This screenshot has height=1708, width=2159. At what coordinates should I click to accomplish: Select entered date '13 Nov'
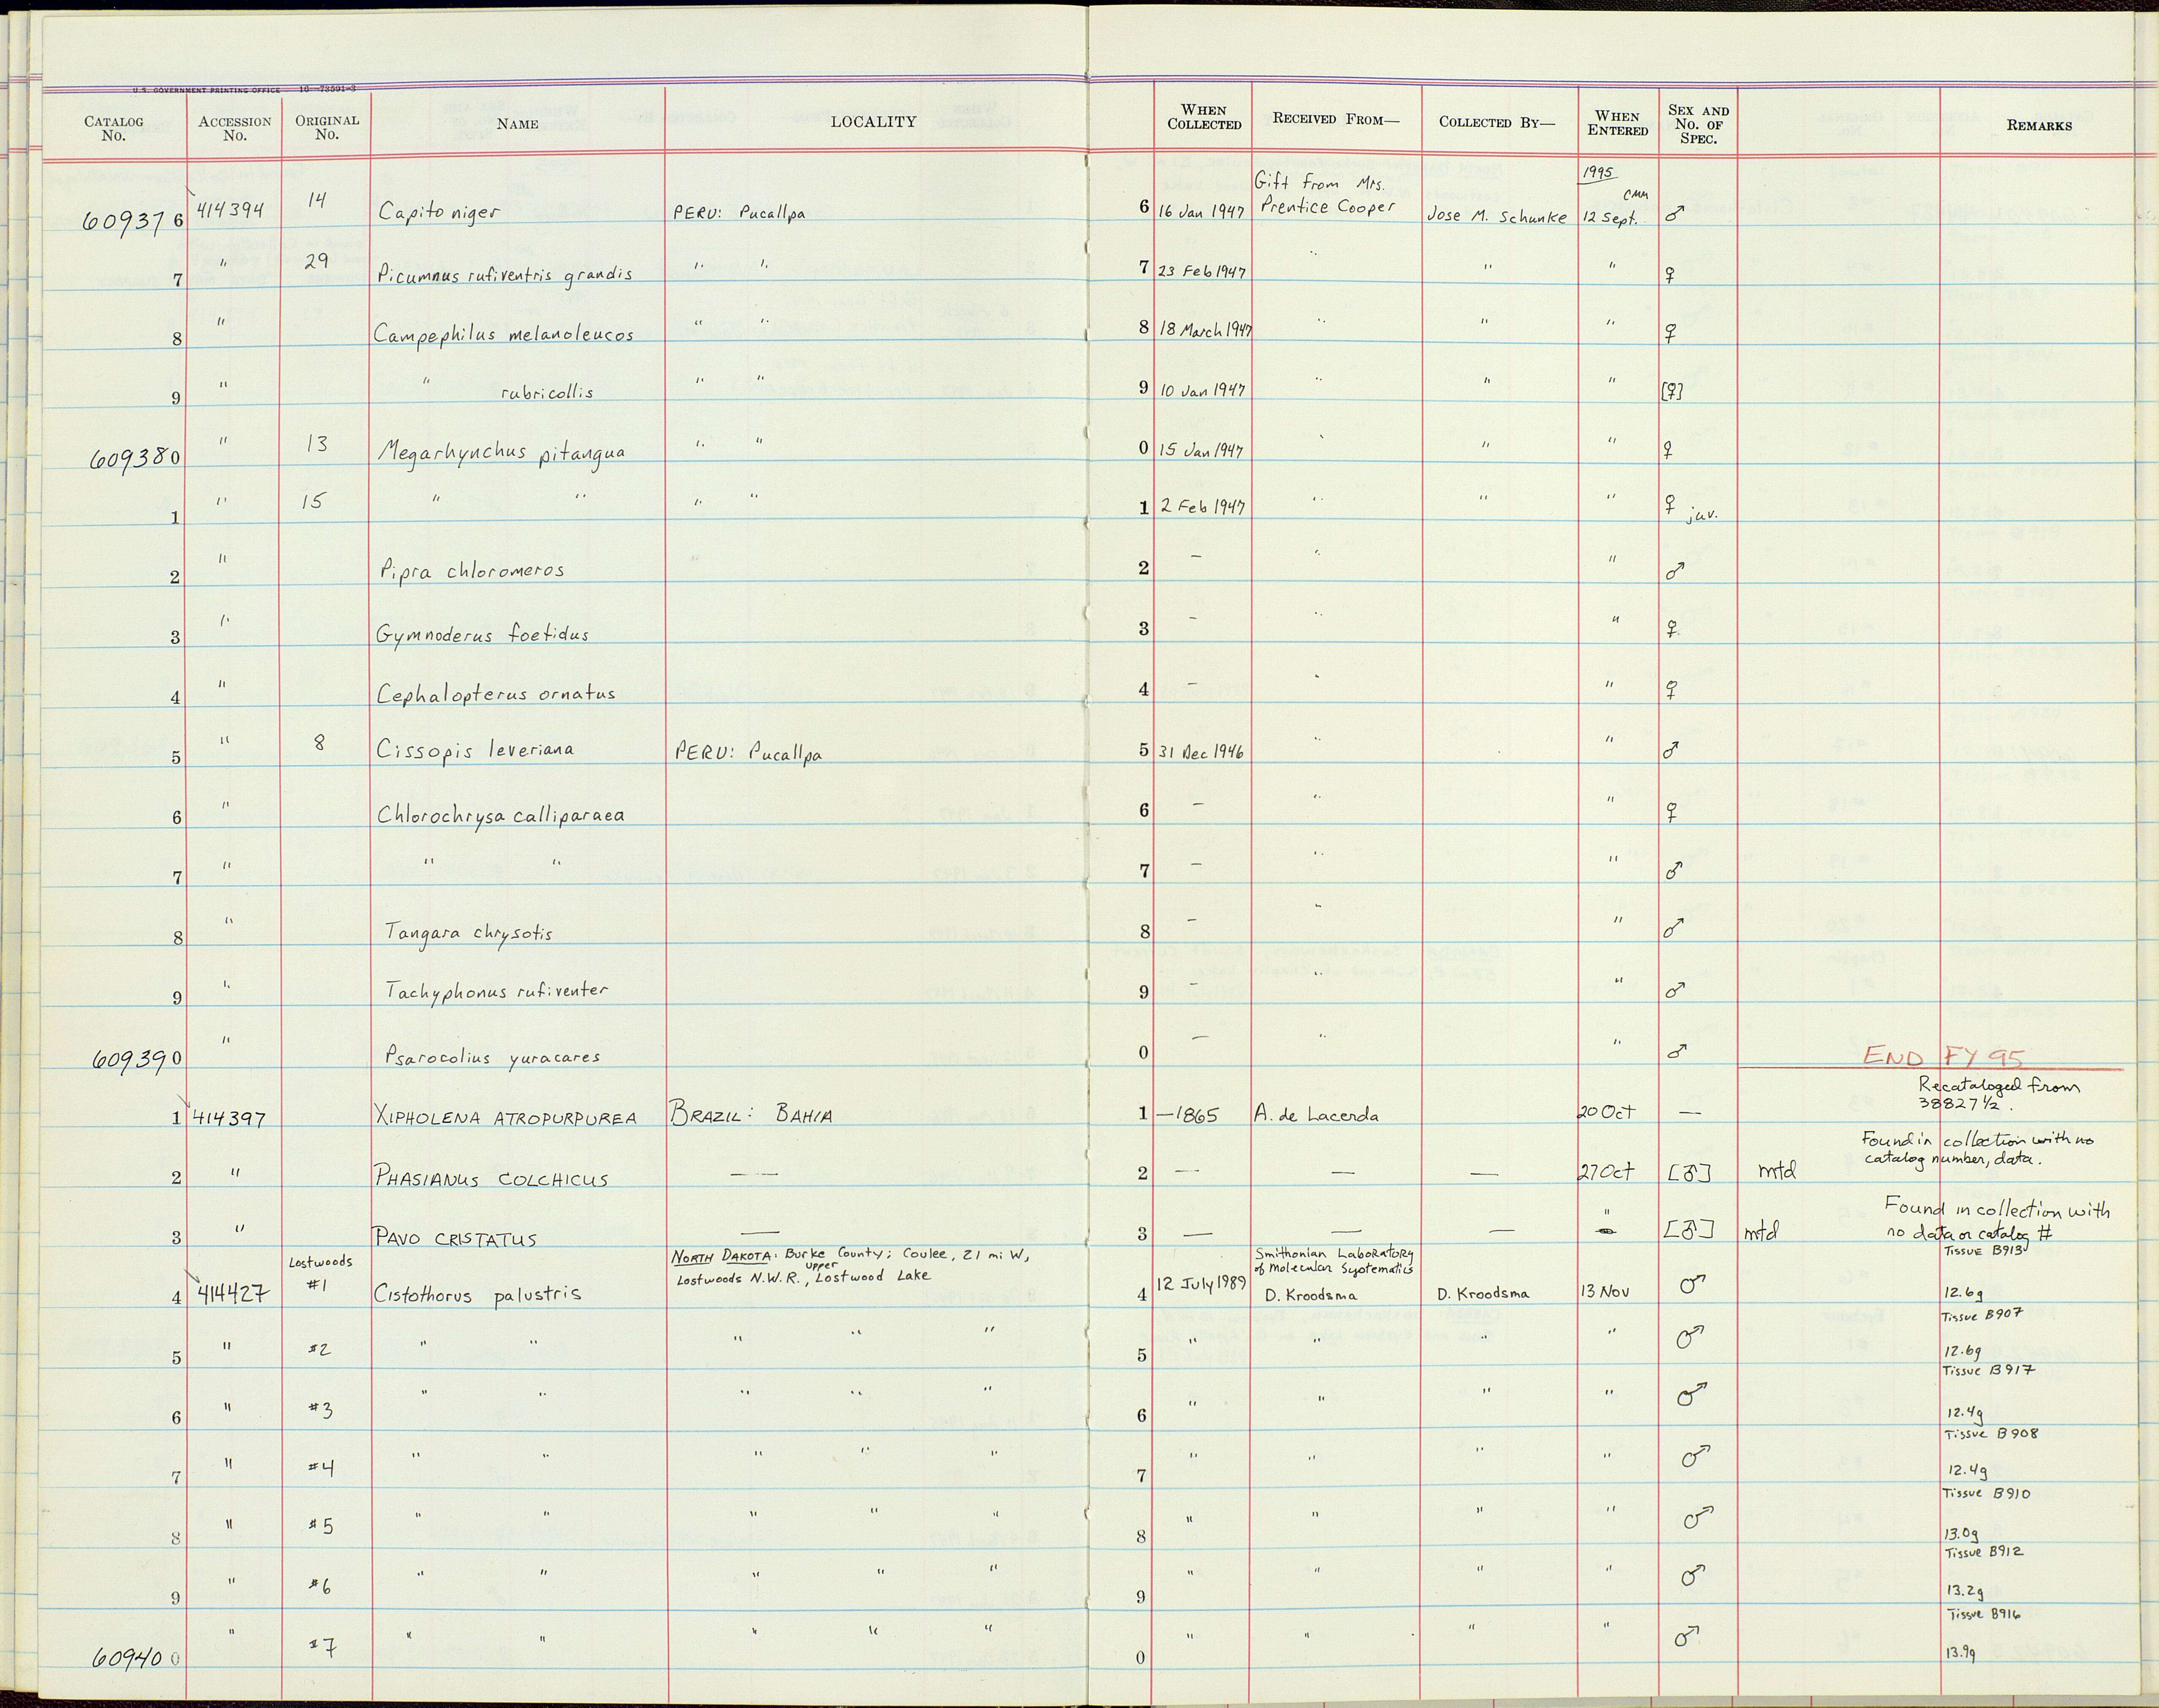[1605, 1291]
